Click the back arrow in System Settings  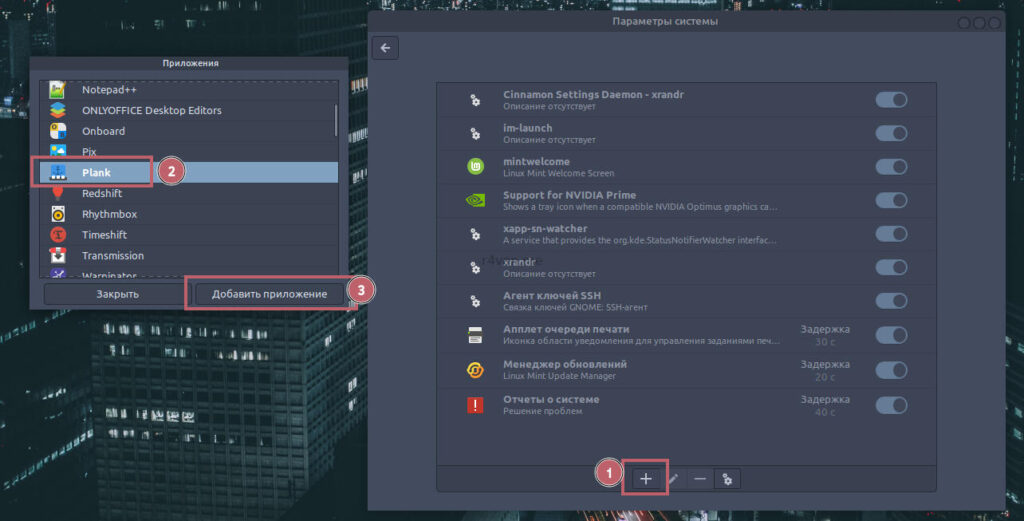coord(385,48)
